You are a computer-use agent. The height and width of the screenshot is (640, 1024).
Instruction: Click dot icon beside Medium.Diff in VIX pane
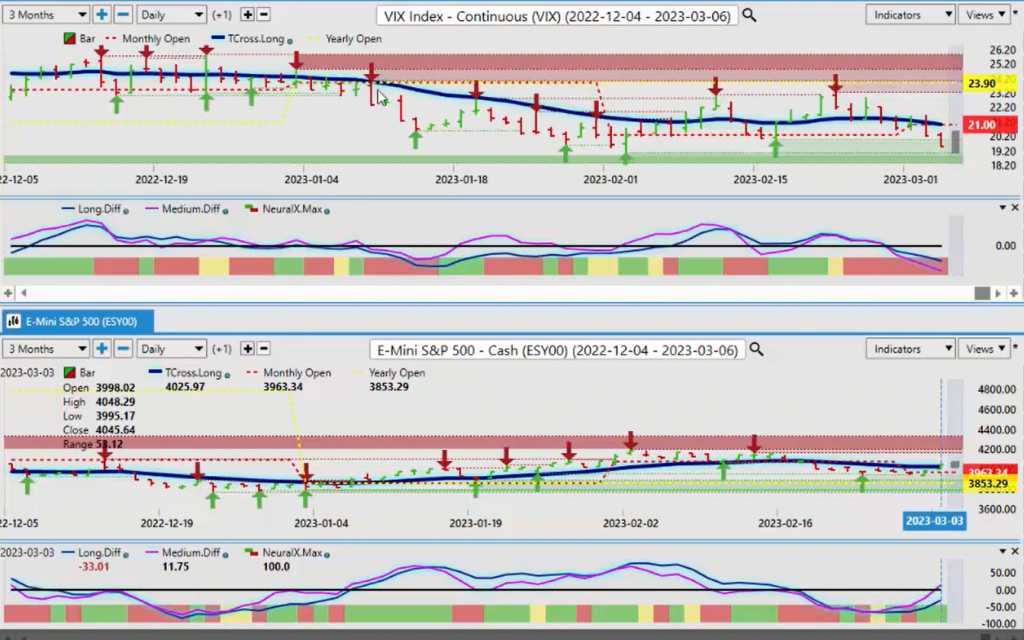225,211
